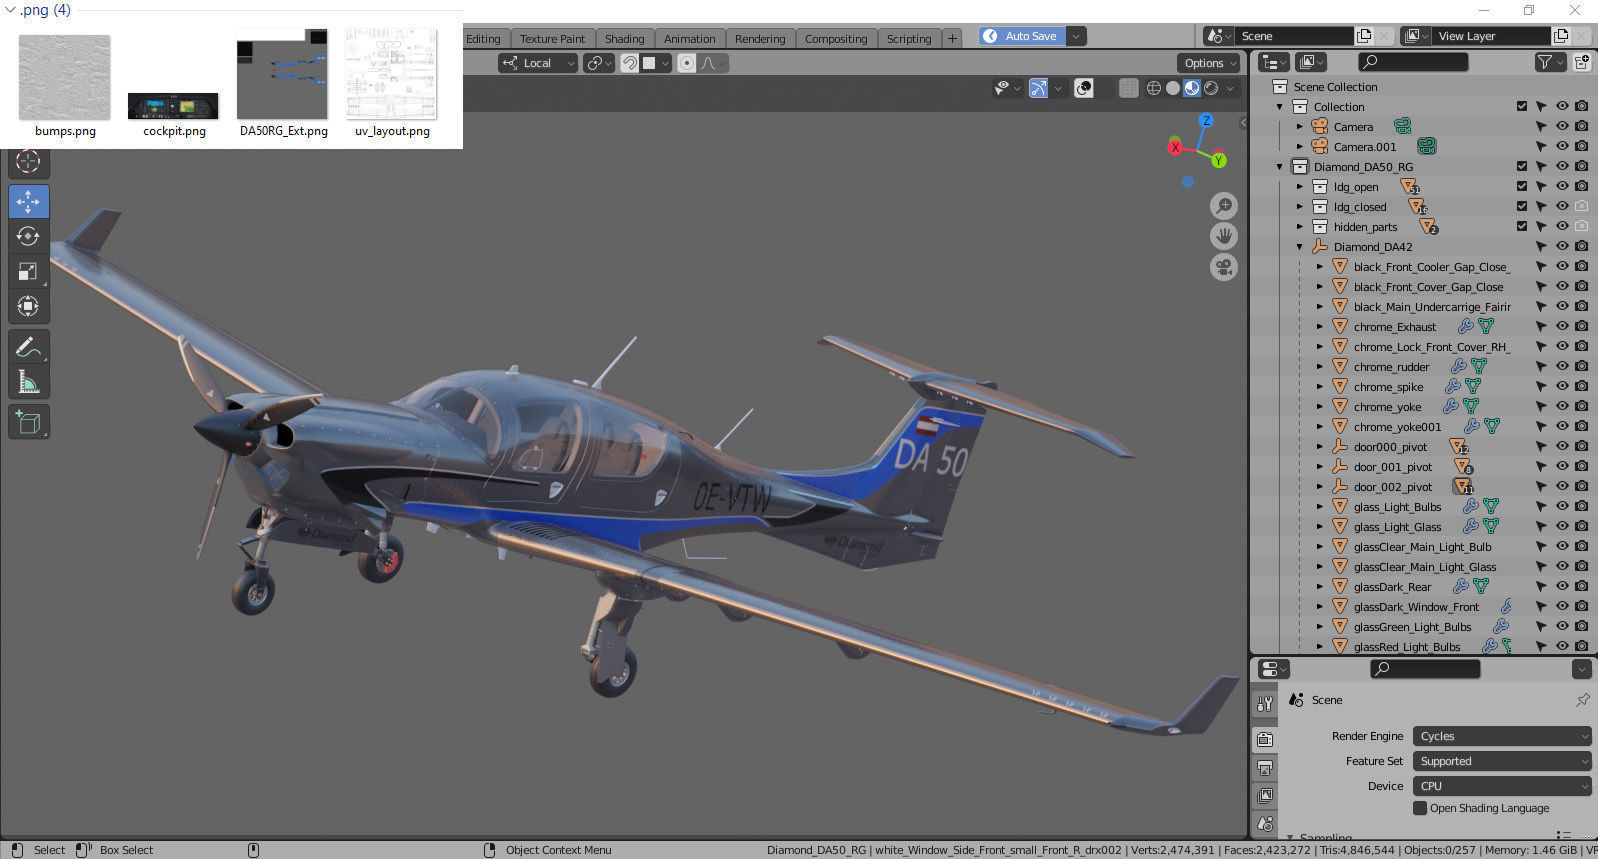Open the pivot point dropdown
The height and width of the screenshot is (859, 1598).
pyautogui.click(x=599, y=63)
